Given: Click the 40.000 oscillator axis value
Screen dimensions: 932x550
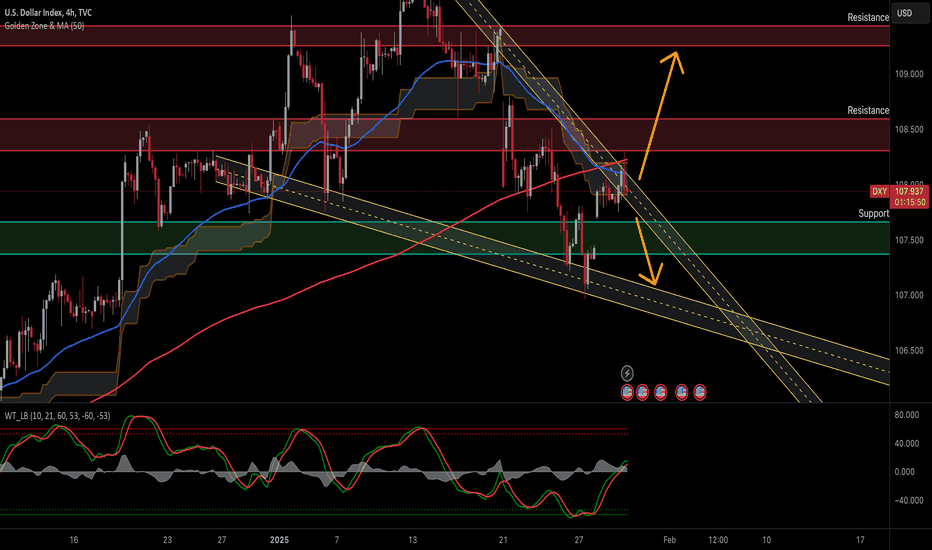Looking at the screenshot, I should coord(906,444).
